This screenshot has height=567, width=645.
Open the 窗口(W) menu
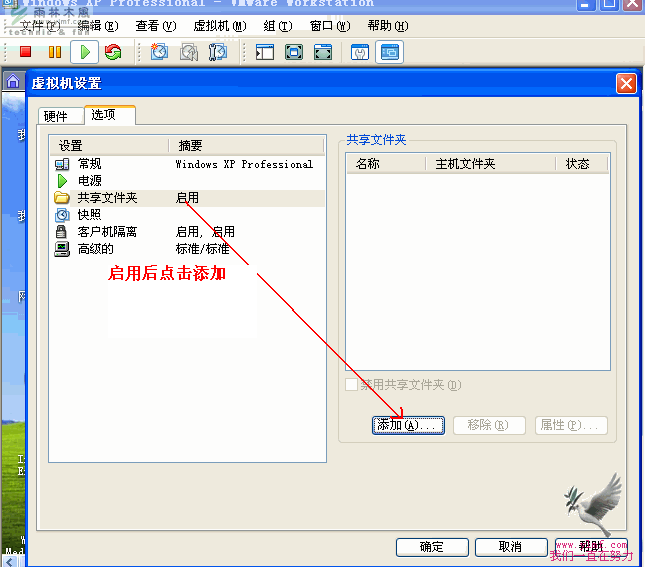coord(330,26)
